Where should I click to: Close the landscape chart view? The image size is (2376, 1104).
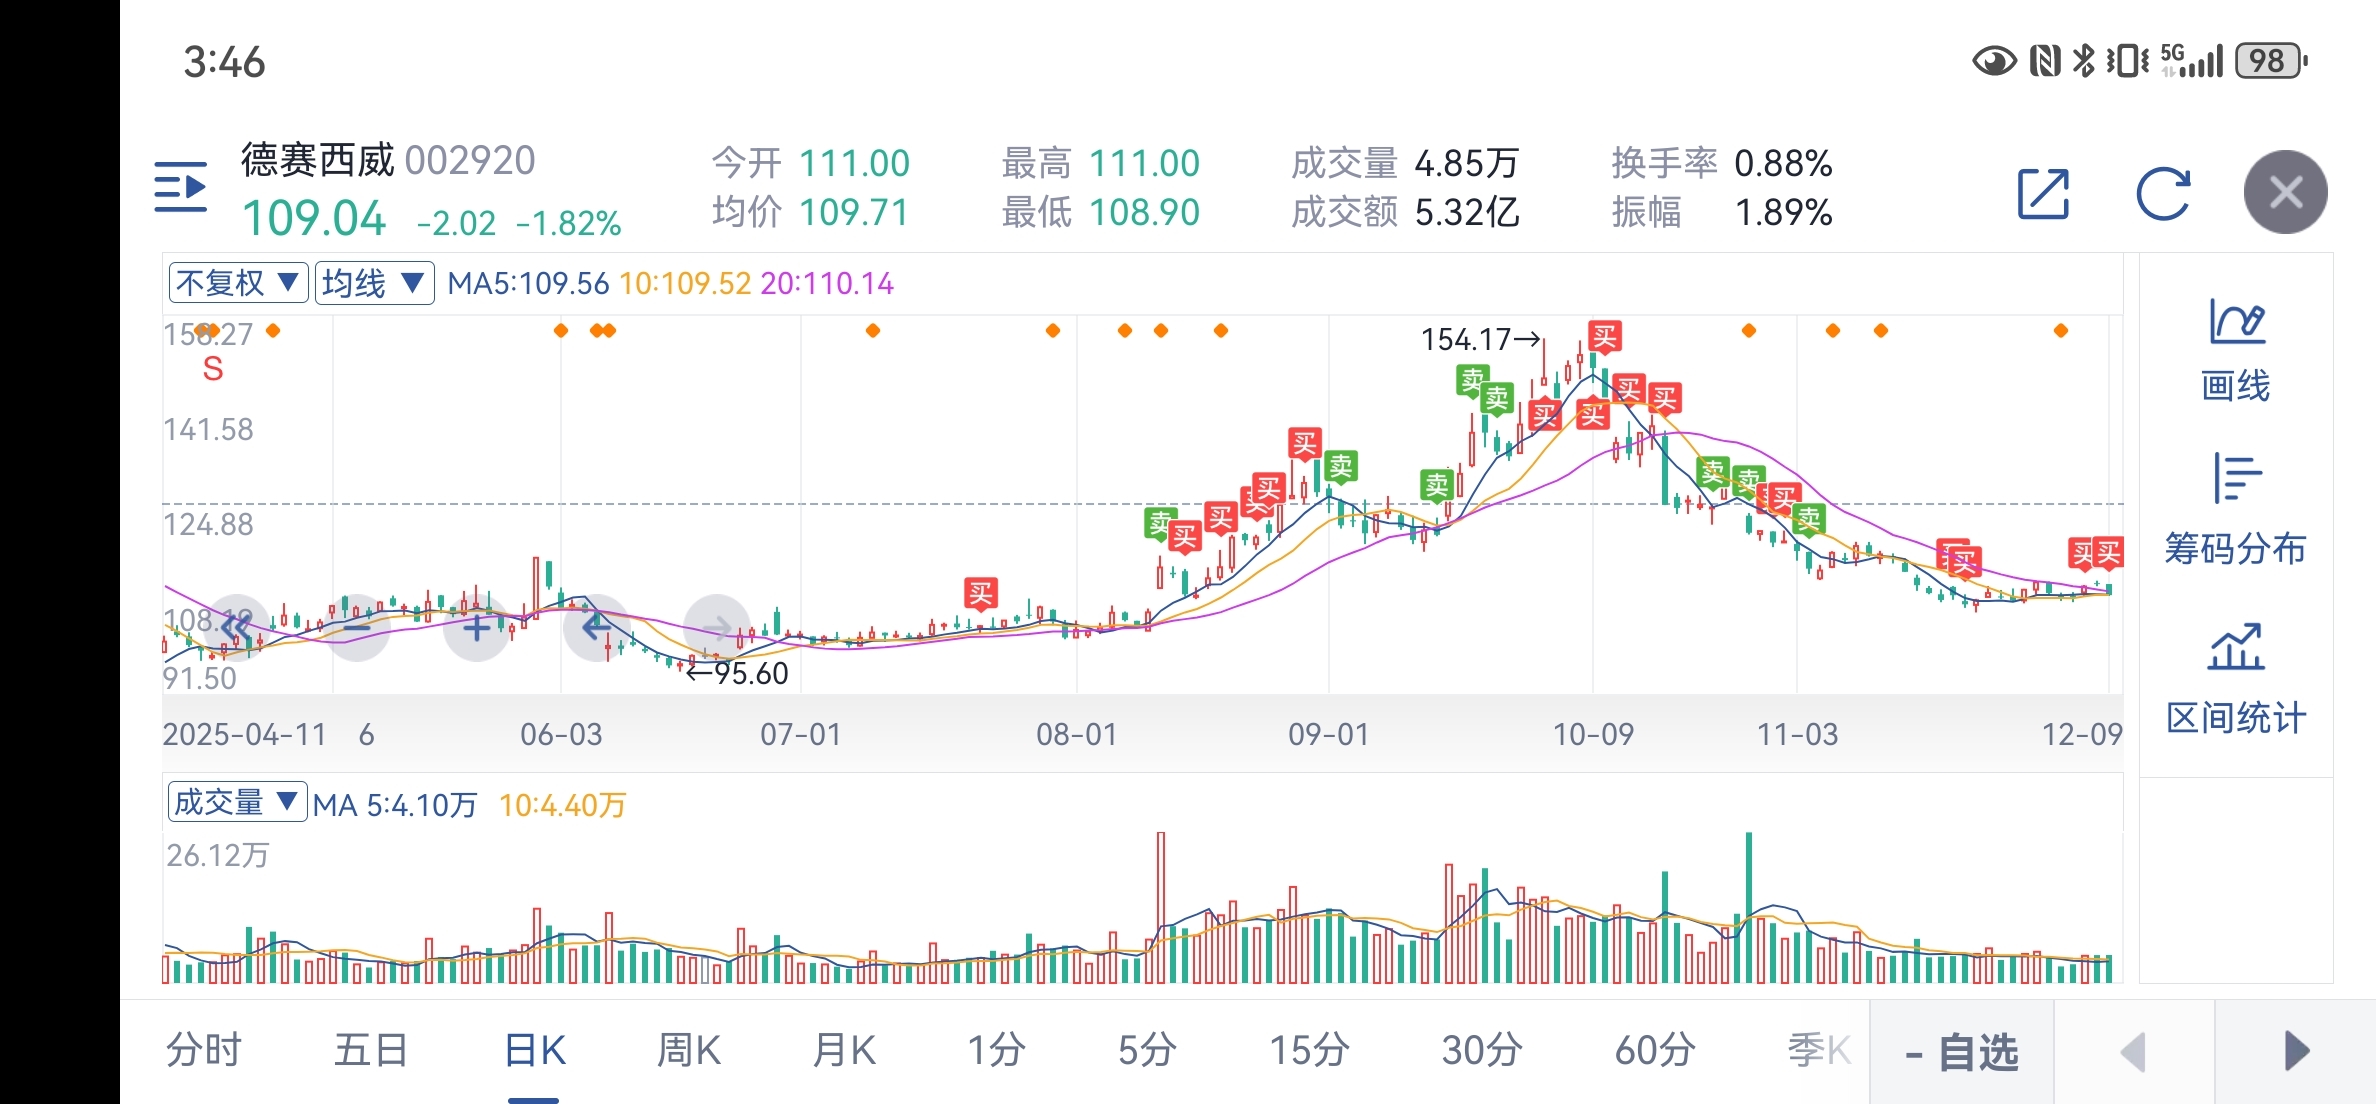tap(2285, 192)
